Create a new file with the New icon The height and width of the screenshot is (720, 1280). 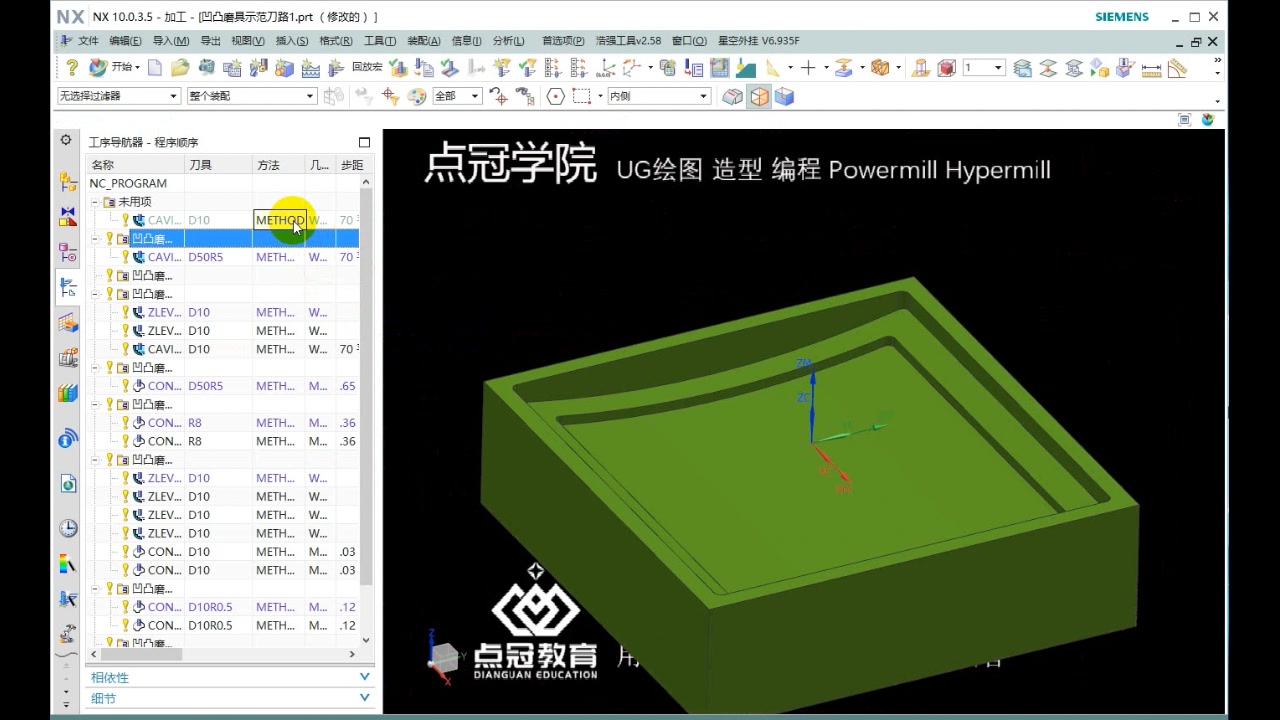point(155,68)
